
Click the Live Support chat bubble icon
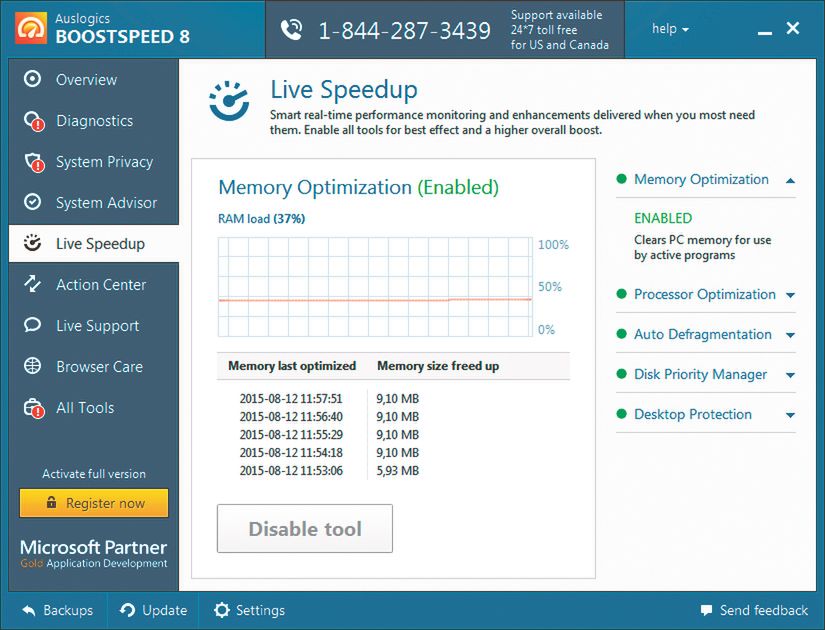(33, 325)
